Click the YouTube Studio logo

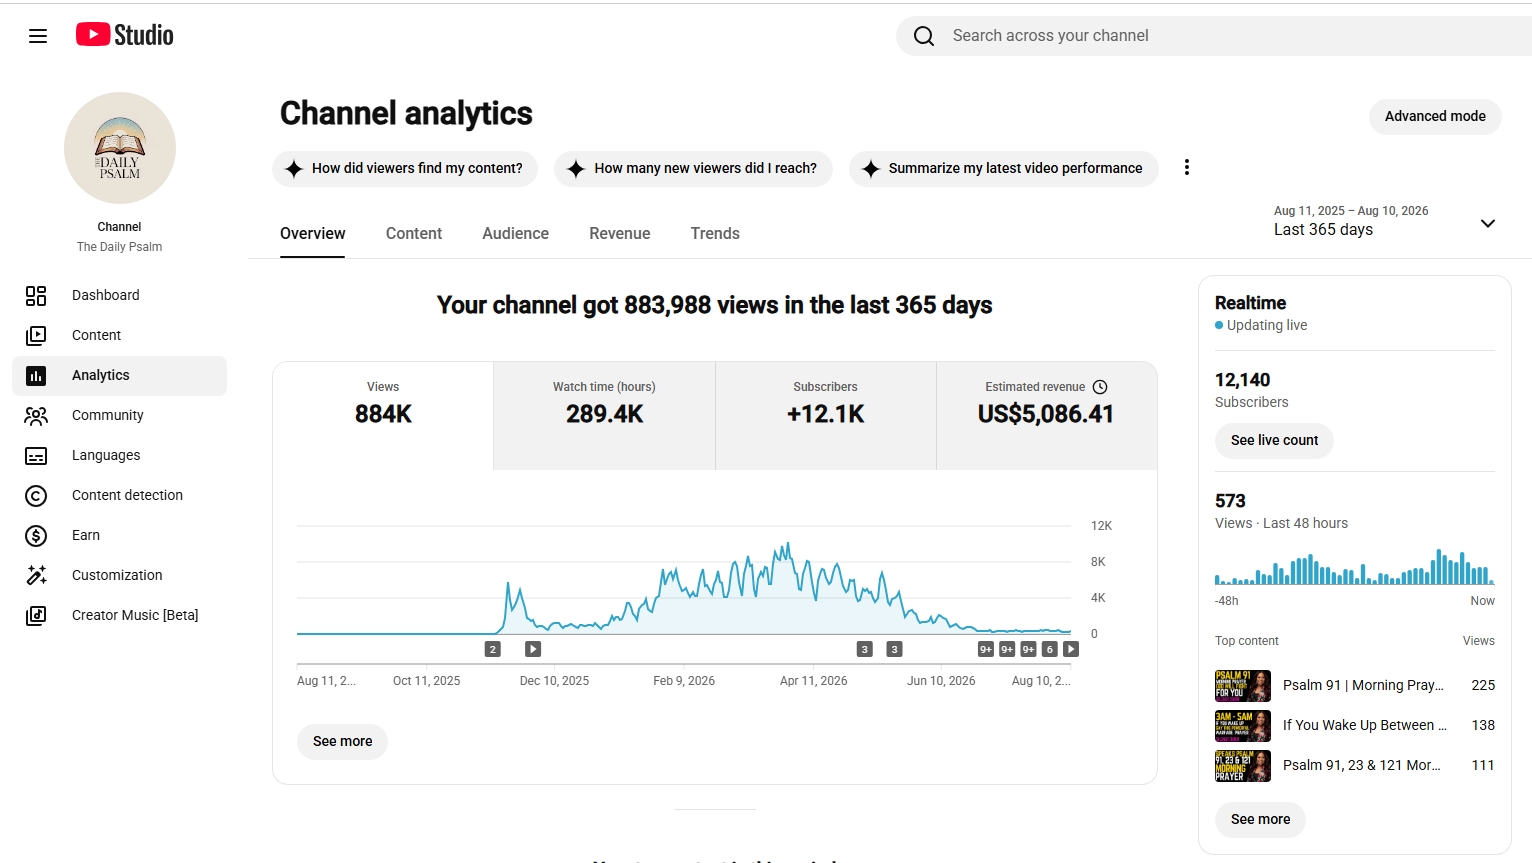(x=125, y=35)
